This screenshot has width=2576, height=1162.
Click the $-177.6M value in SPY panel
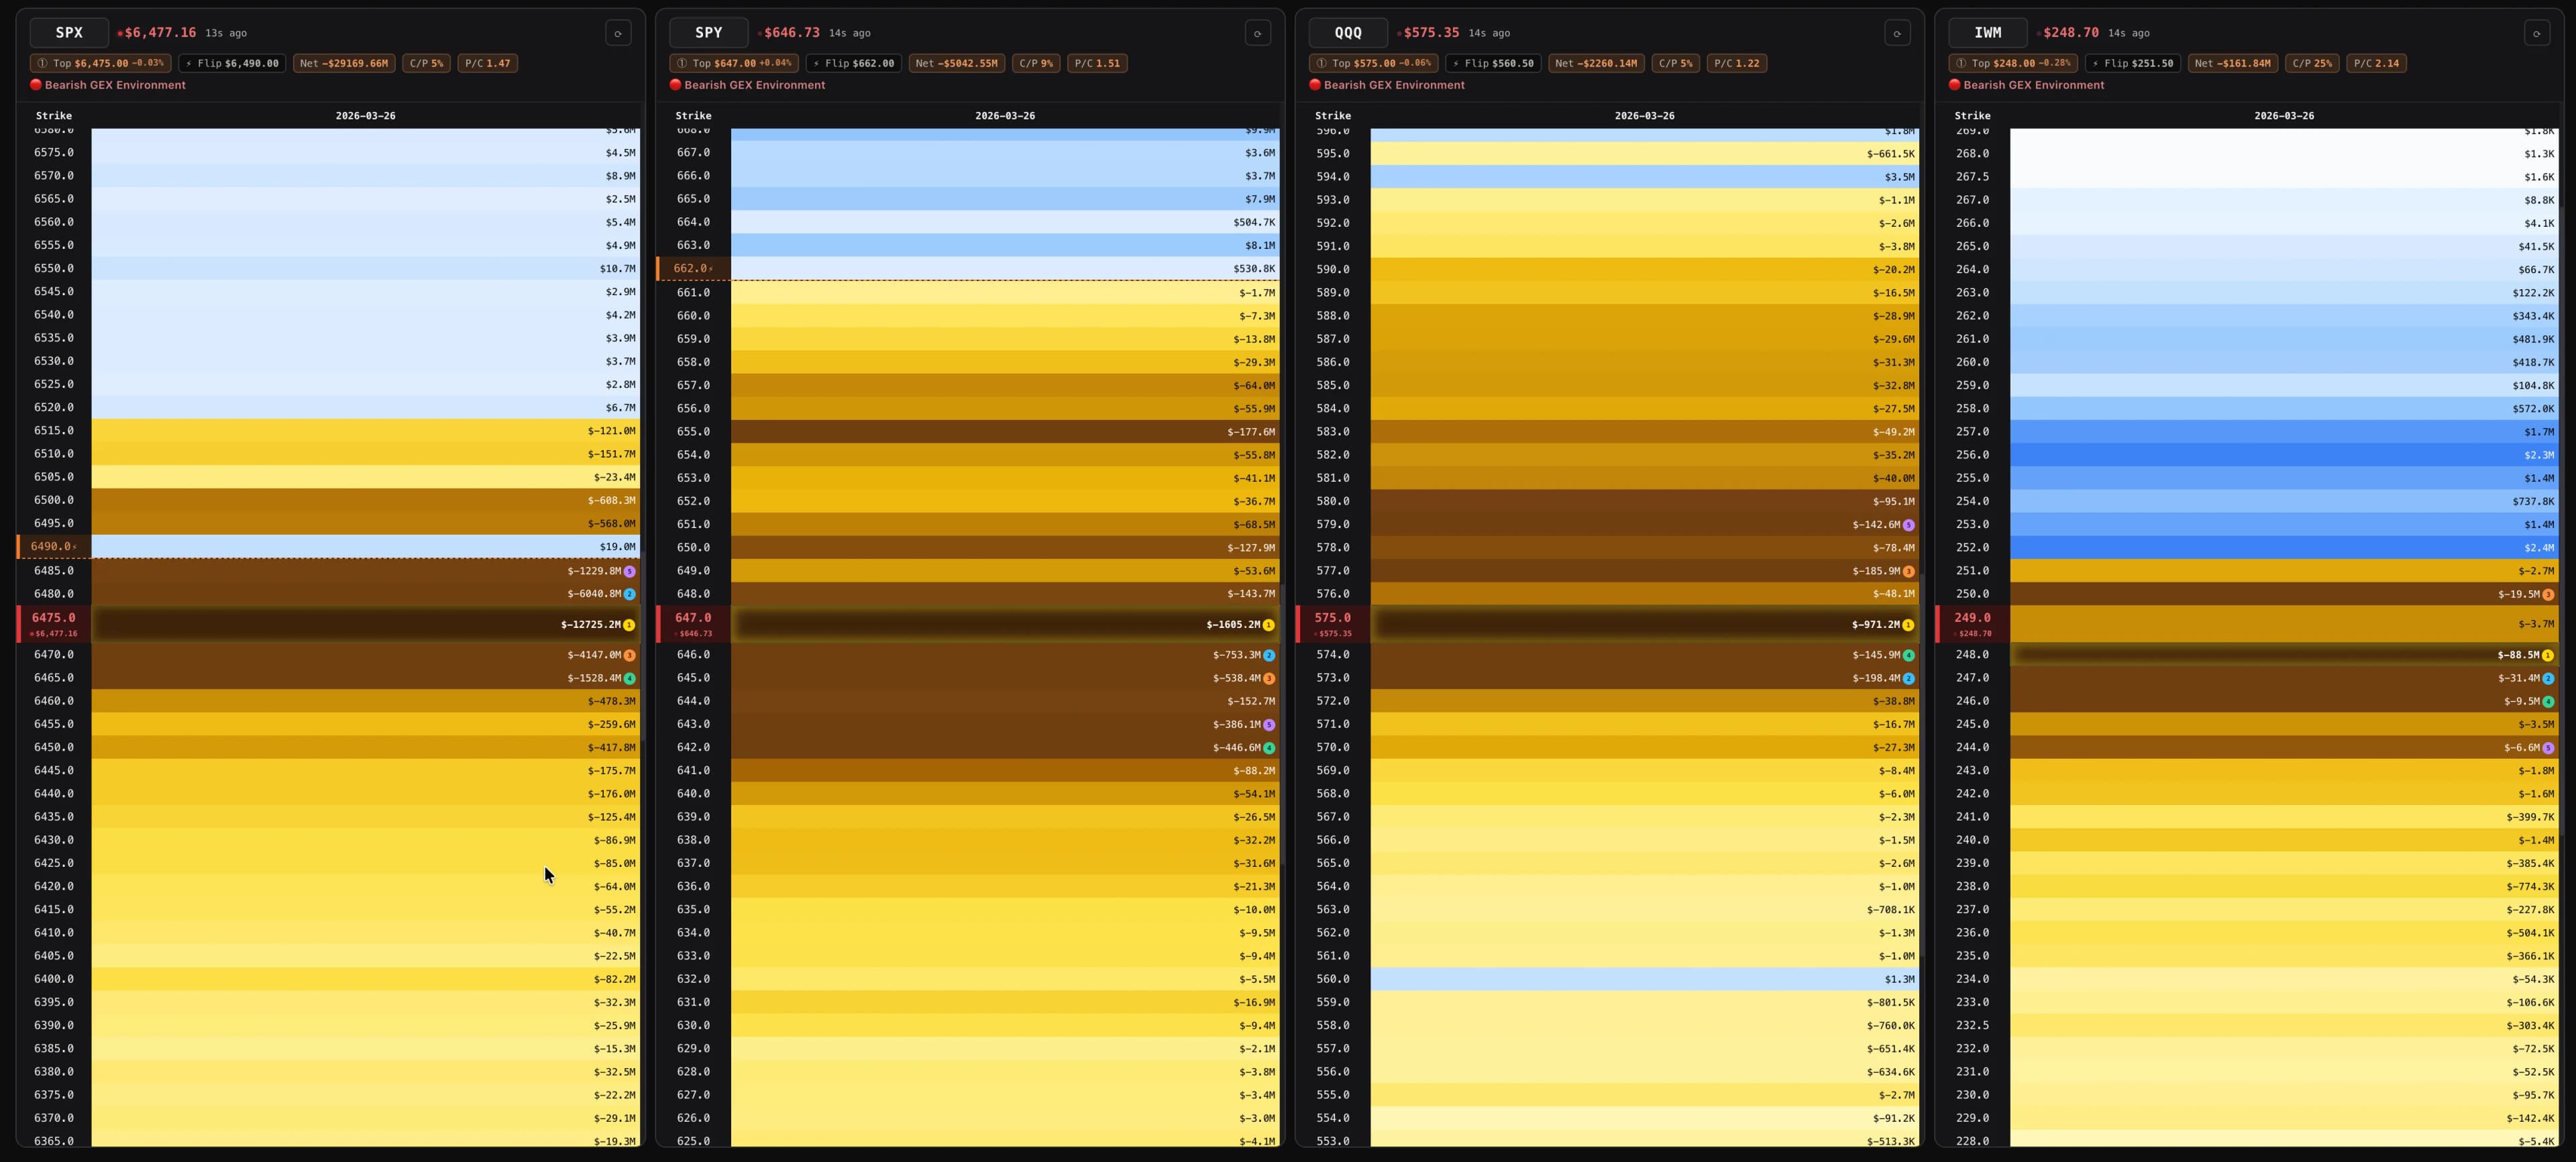tap(1251, 432)
